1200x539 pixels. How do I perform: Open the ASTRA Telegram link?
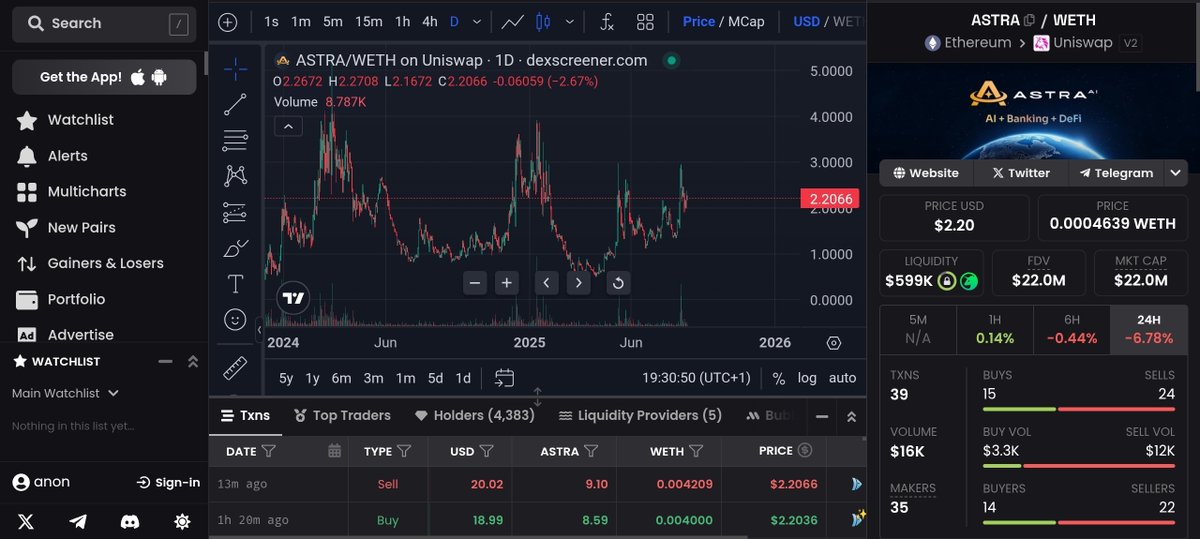(1115, 172)
